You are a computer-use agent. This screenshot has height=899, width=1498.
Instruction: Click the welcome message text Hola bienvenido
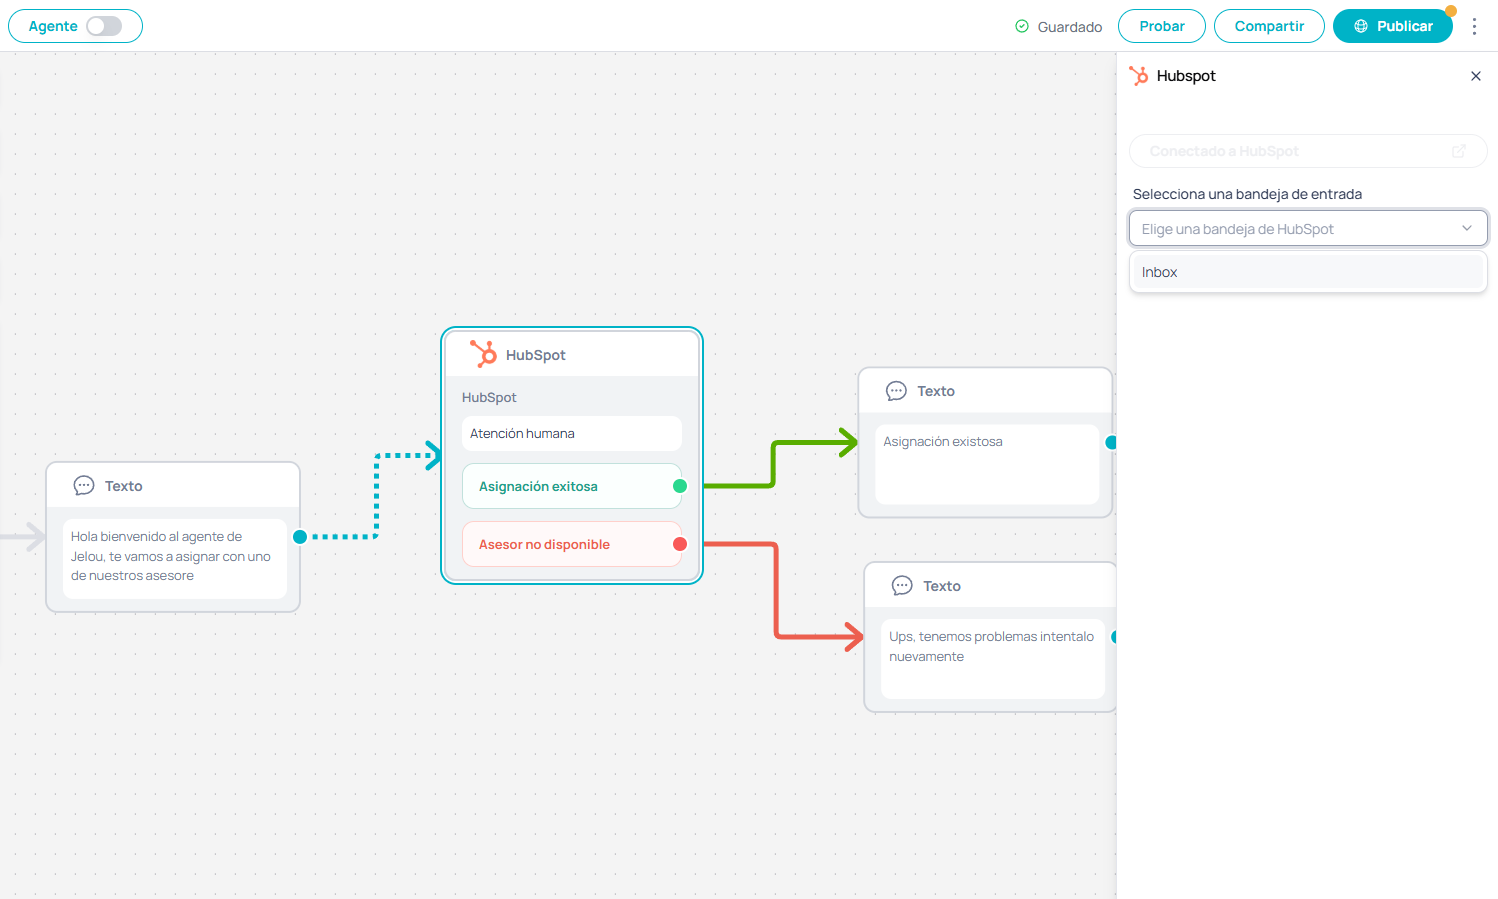[x=170, y=556]
